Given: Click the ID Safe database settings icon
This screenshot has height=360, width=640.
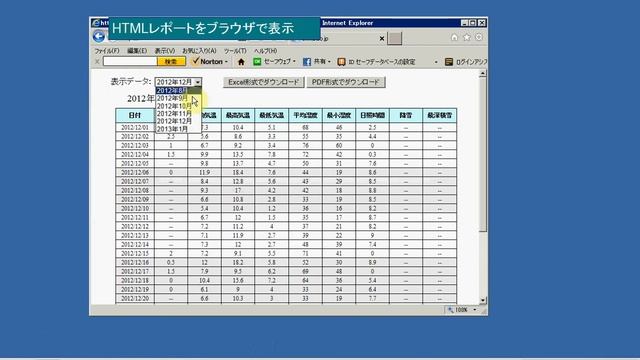Looking at the screenshot, I should pyautogui.click(x=342, y=62).
